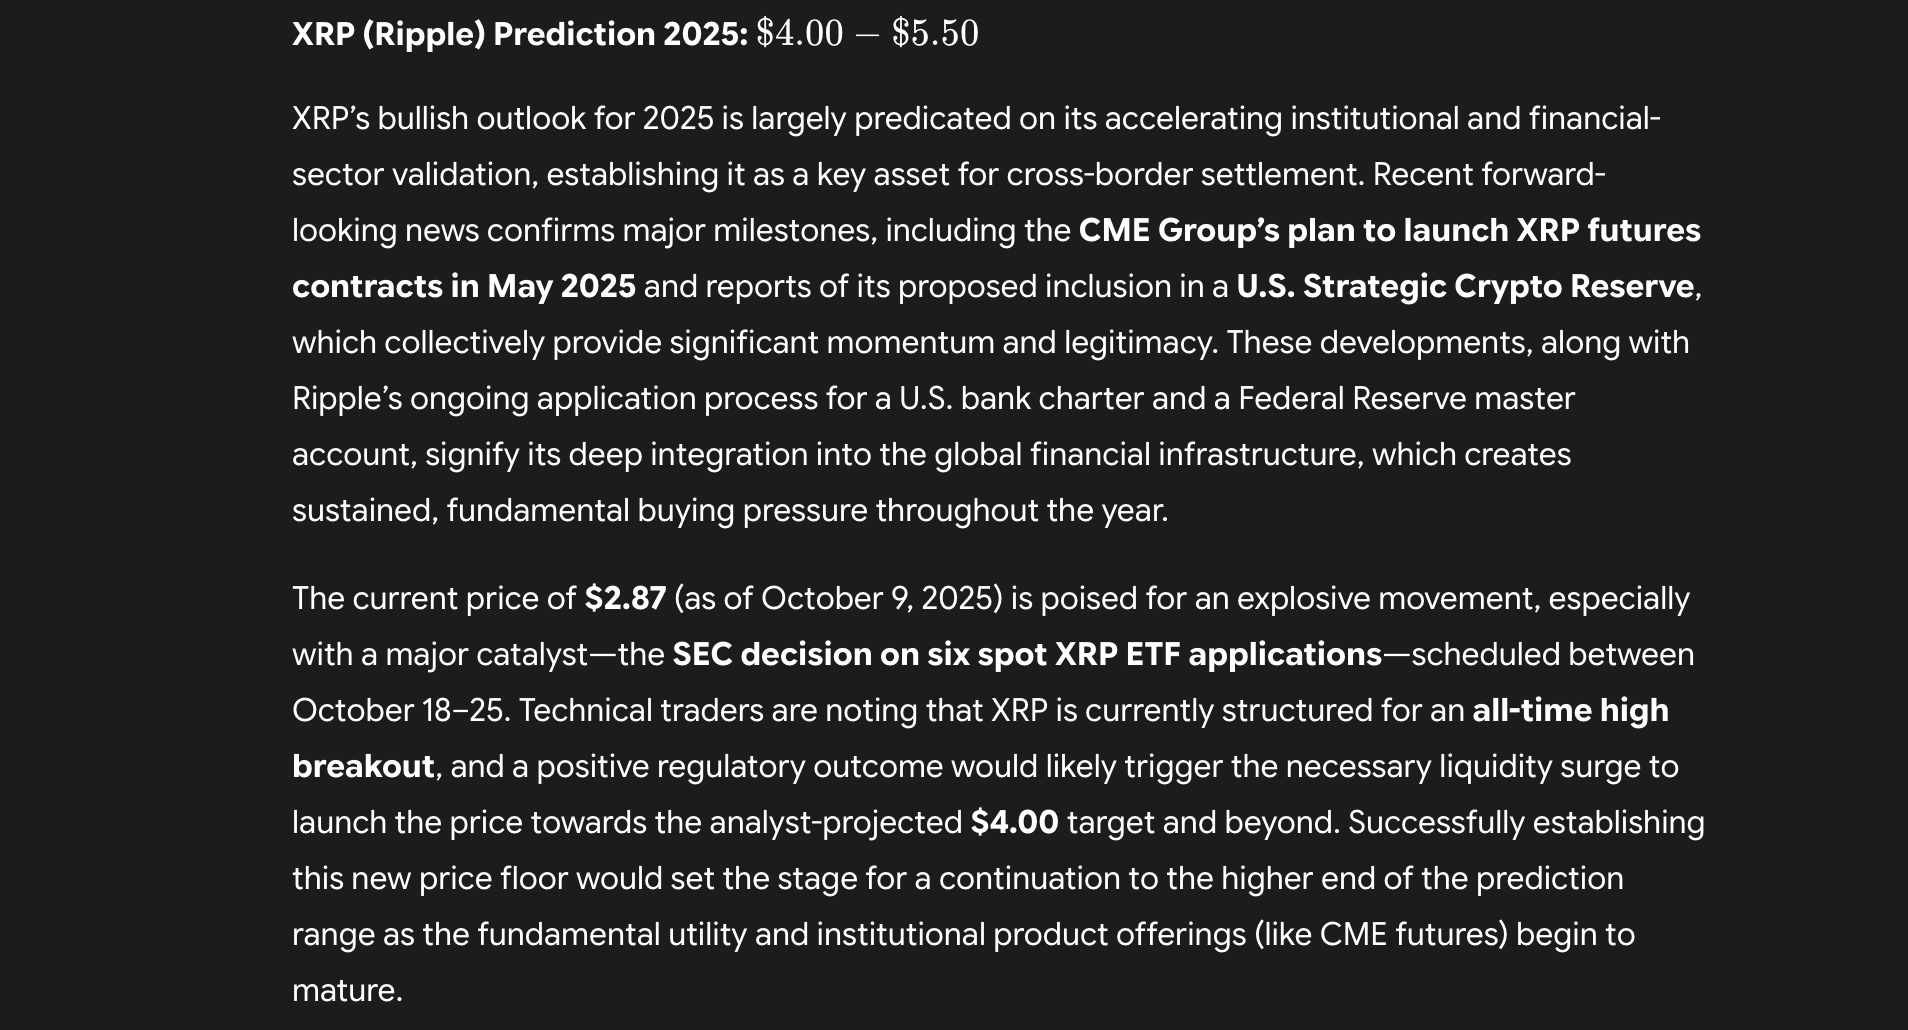Click the bold 'all-time high' text
The image size is (1908, 1030).
[x=1570, y=711]
